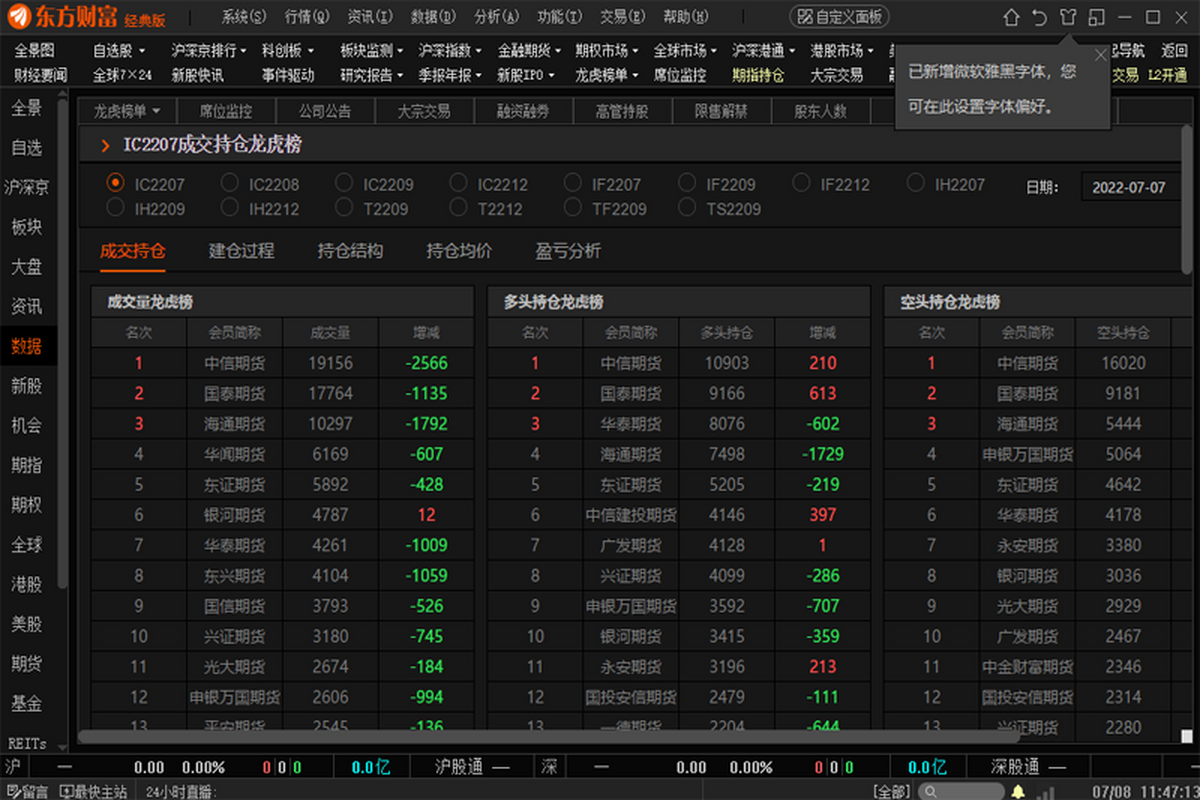
Task: Open the 数据(D) menu
Action: tap(433, 17)
